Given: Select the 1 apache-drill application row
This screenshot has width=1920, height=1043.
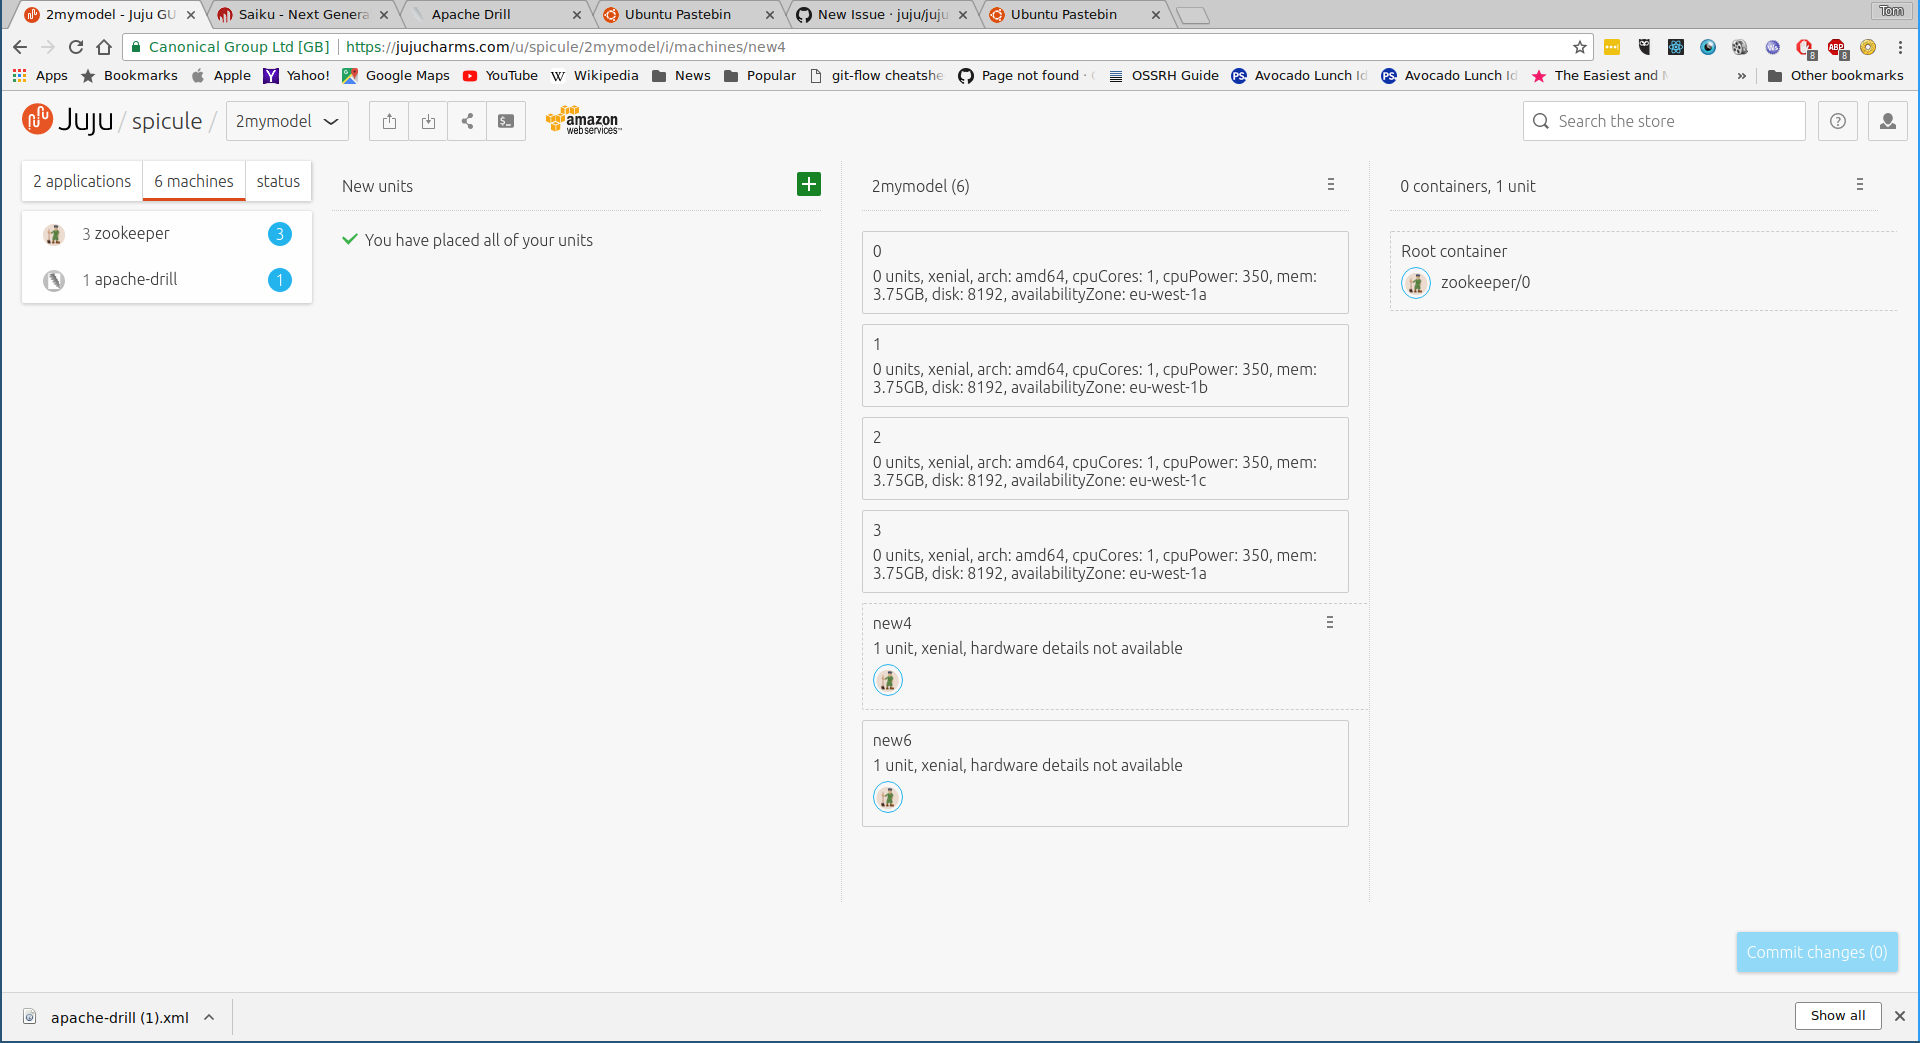Looking at the screenshot, I should (167, 280).
